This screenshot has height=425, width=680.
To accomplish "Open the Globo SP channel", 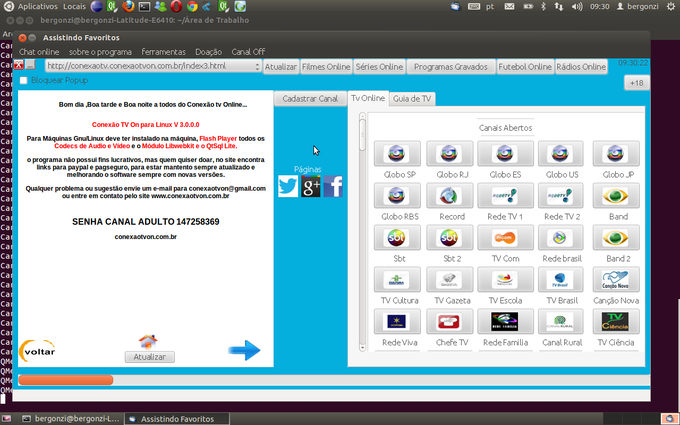I will coord(397,154).
